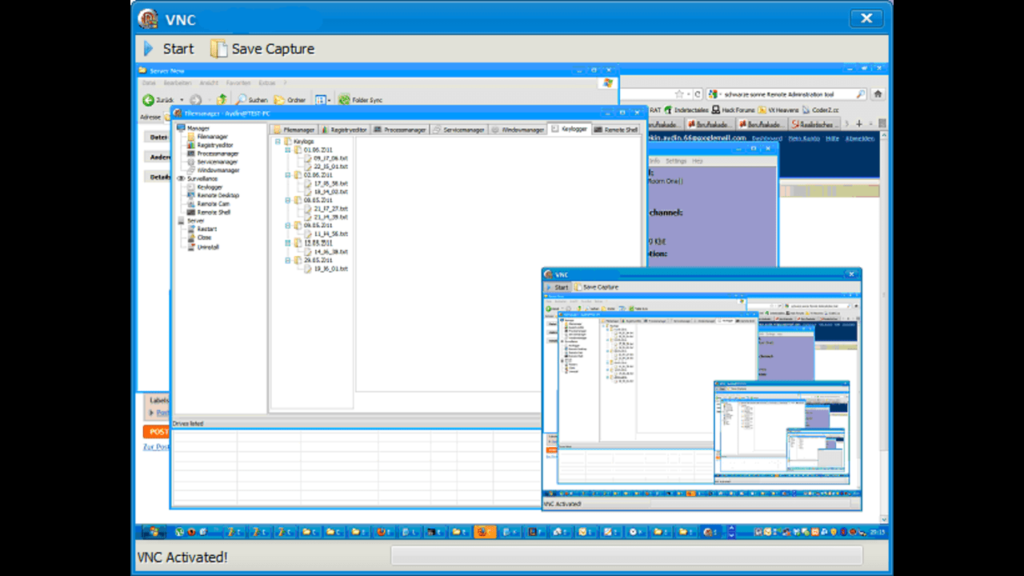Collapse the 01.06.2011 keylog folder
The image size is (1024, 576).
click(287, 150)
